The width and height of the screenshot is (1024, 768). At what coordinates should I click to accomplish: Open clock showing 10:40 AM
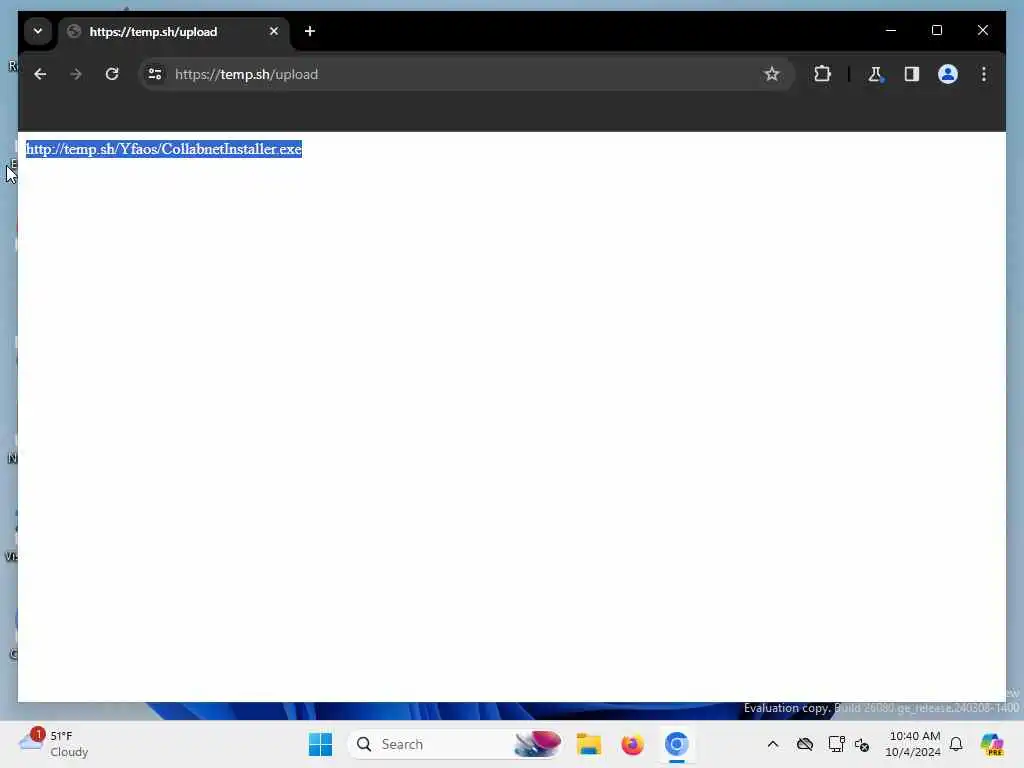coord(913,744)
